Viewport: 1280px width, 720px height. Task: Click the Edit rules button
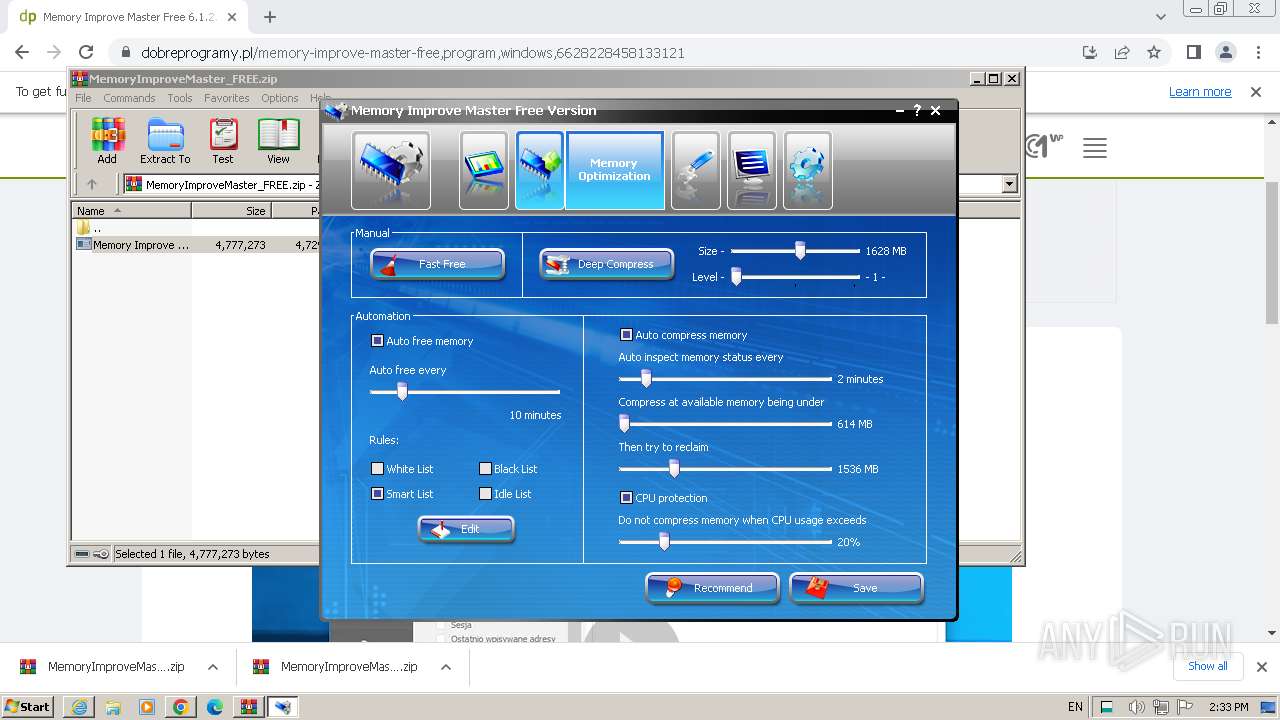pyautogui.click(x=466, y=529)
